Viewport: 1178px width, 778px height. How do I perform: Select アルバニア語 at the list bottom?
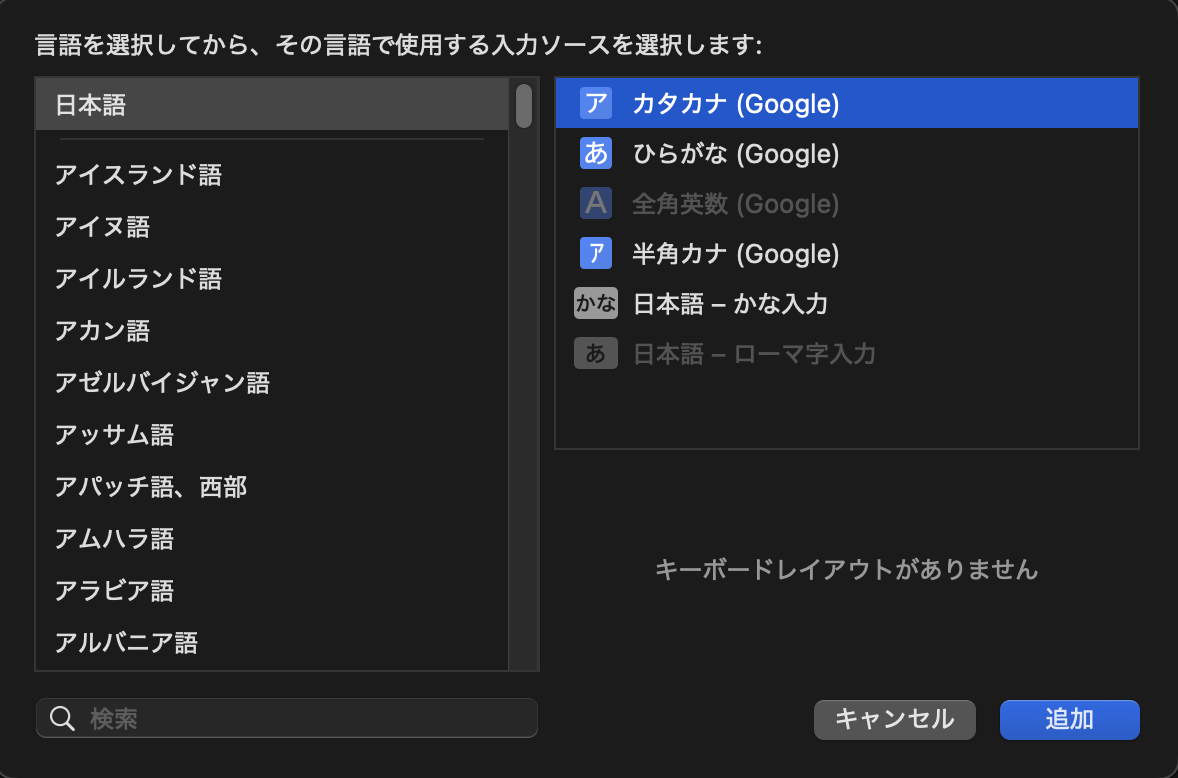click(x=126, y=643)
